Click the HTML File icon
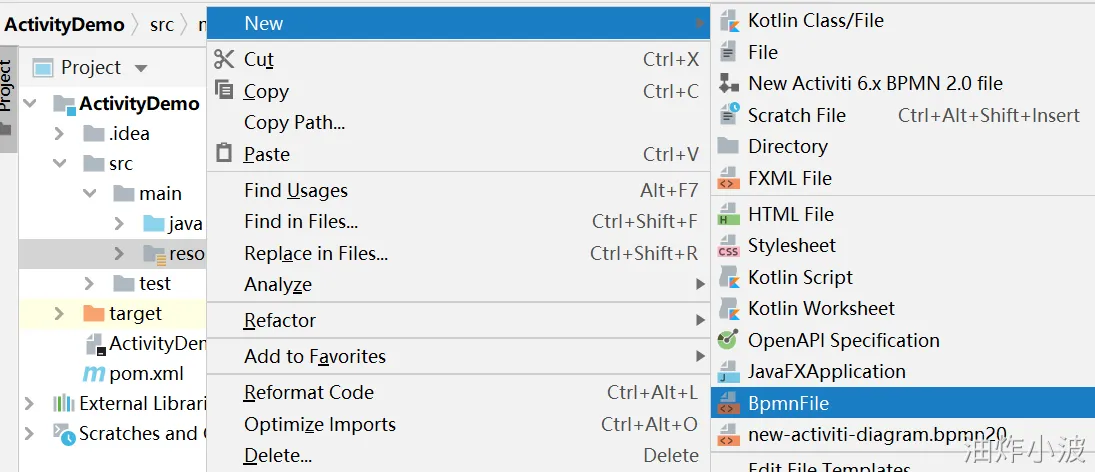This screenshot has height=472, width=1095. [728, 214]
